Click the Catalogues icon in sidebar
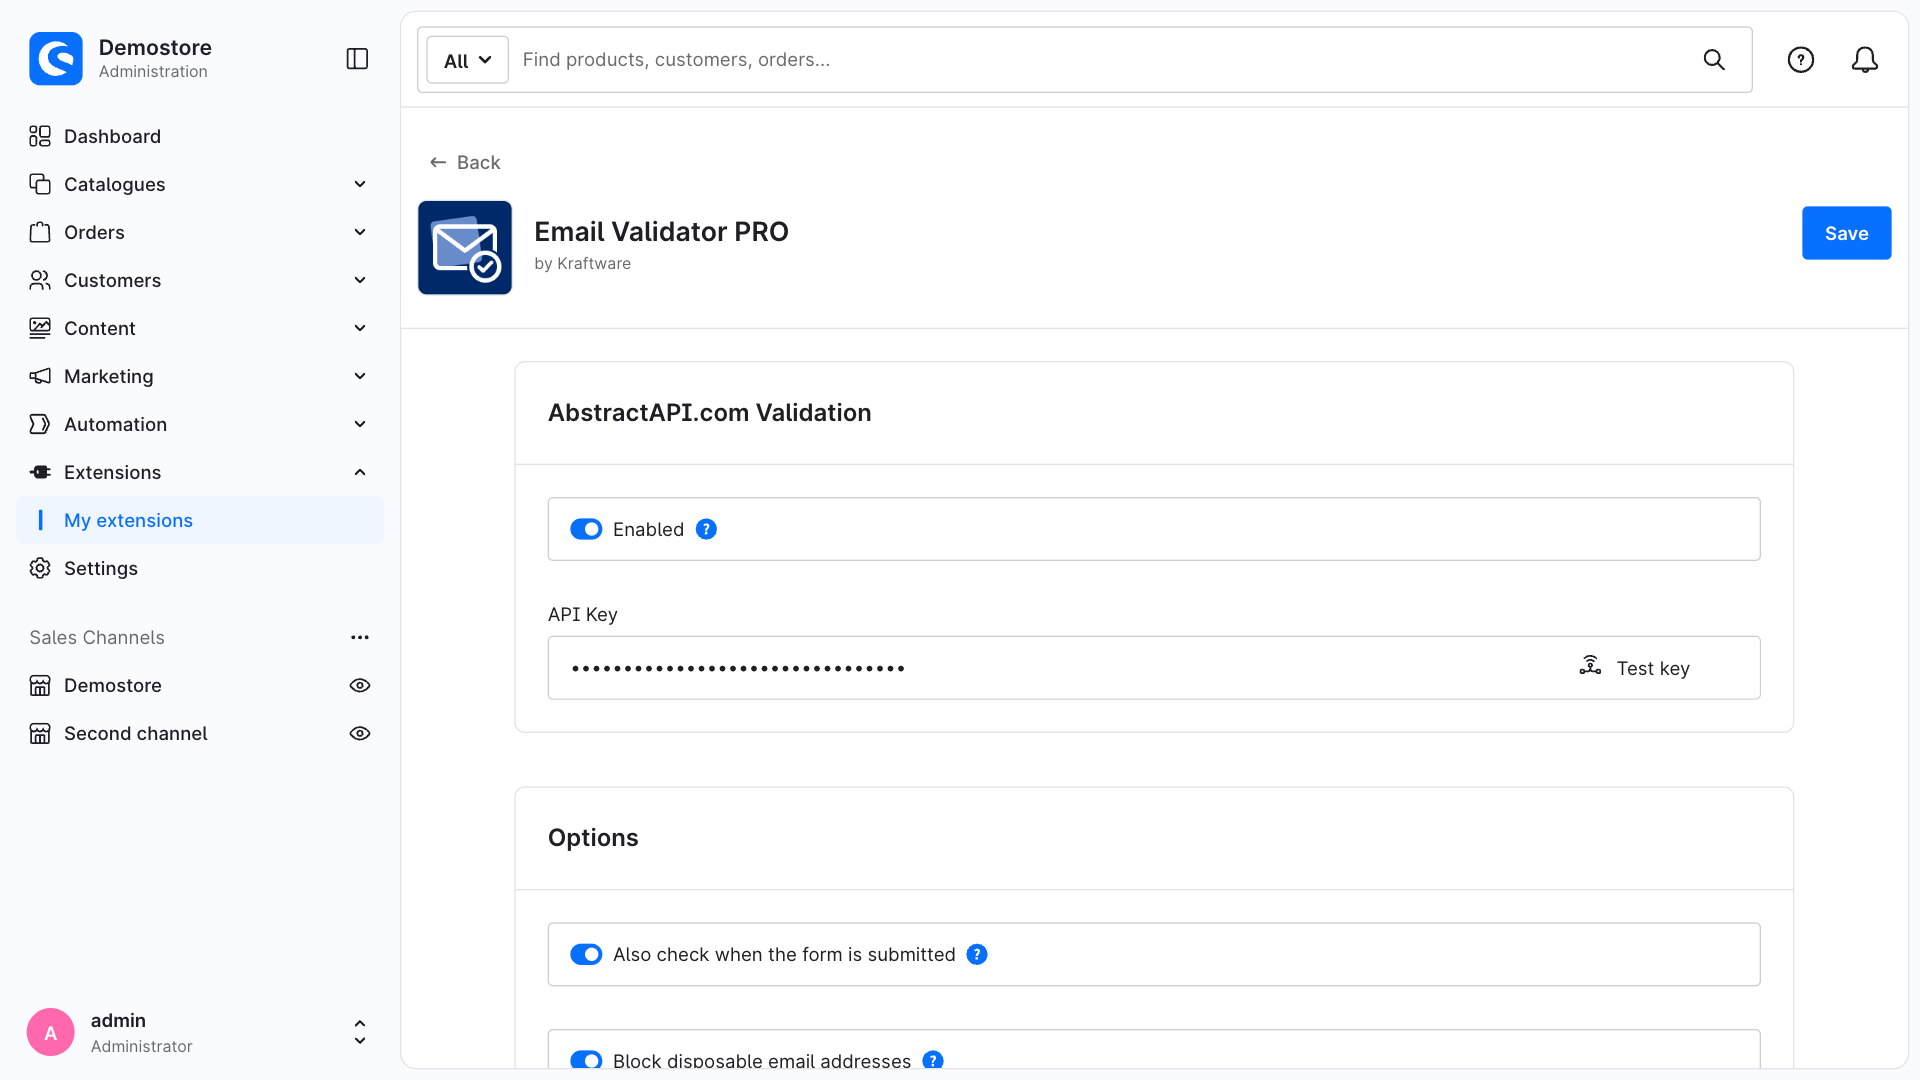The image size is (1920, 1080). 40,184
